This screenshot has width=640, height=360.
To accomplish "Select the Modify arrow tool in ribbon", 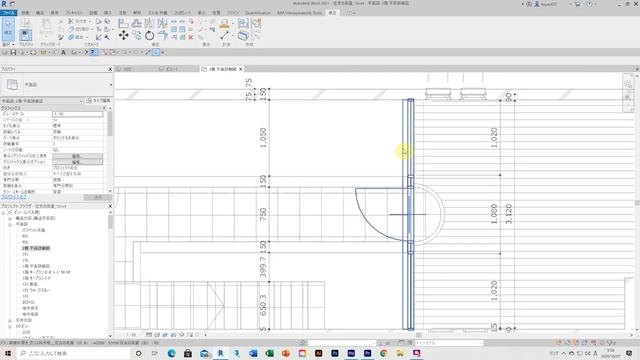I will pyautogui.click(x=8, y=29).
